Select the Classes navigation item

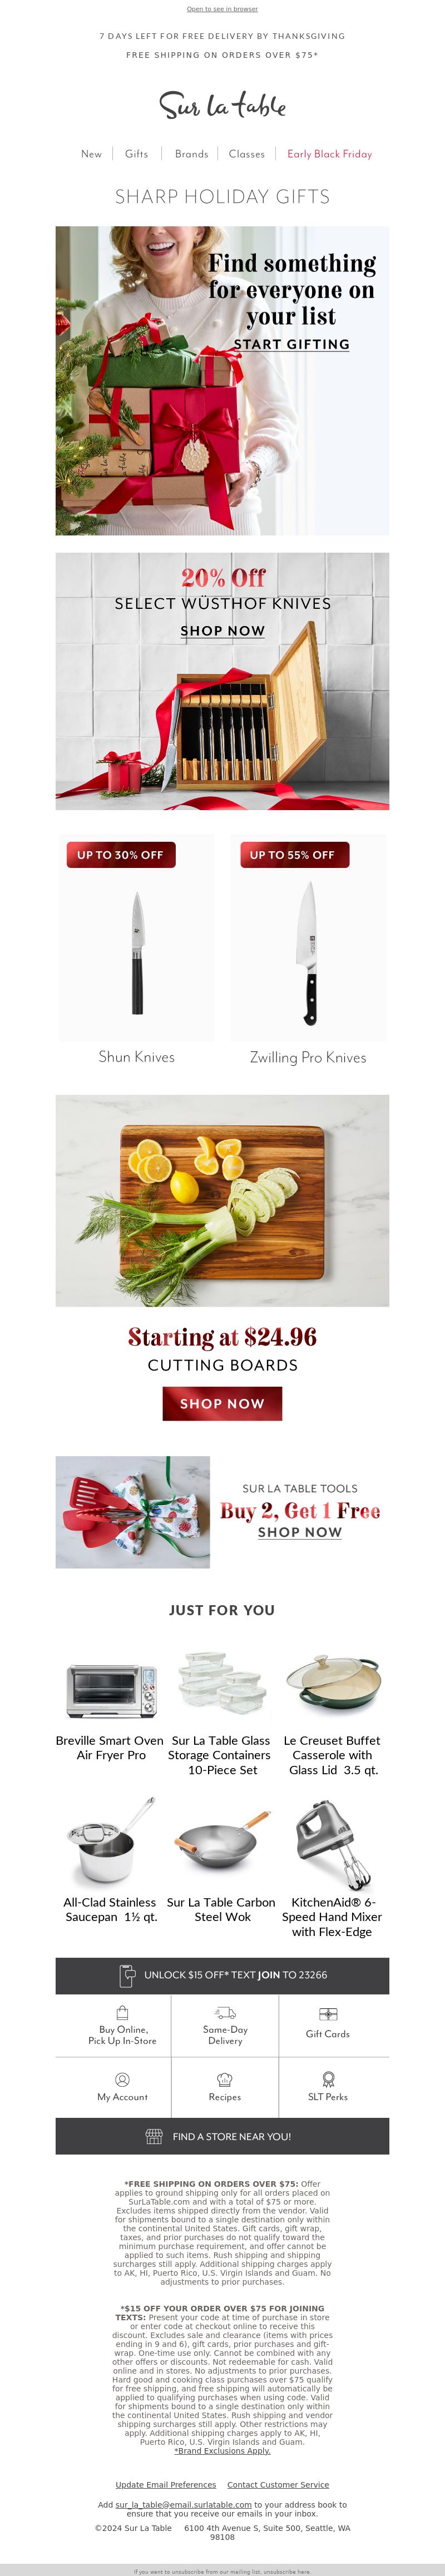(x=247, y=154)
